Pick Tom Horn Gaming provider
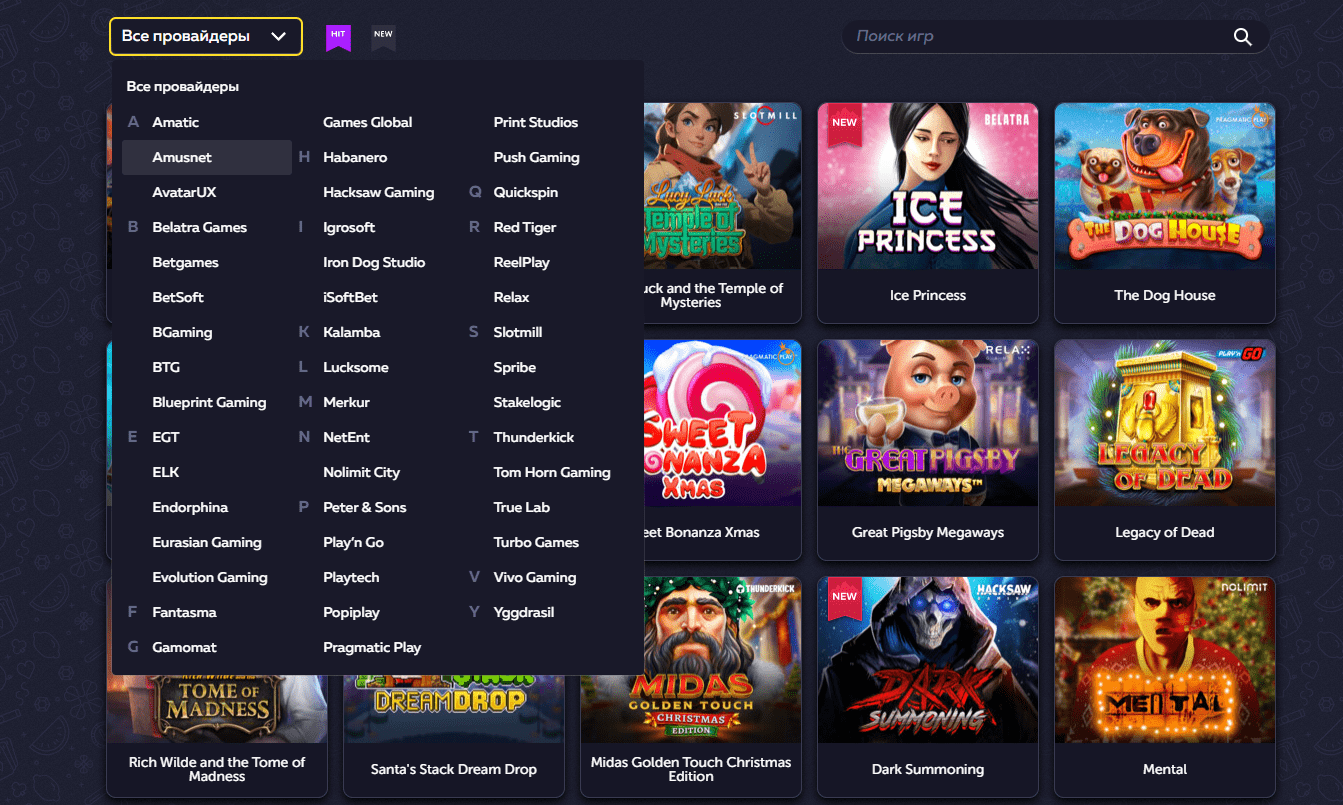The image size is (1343, 805). (x=552, y=472)
